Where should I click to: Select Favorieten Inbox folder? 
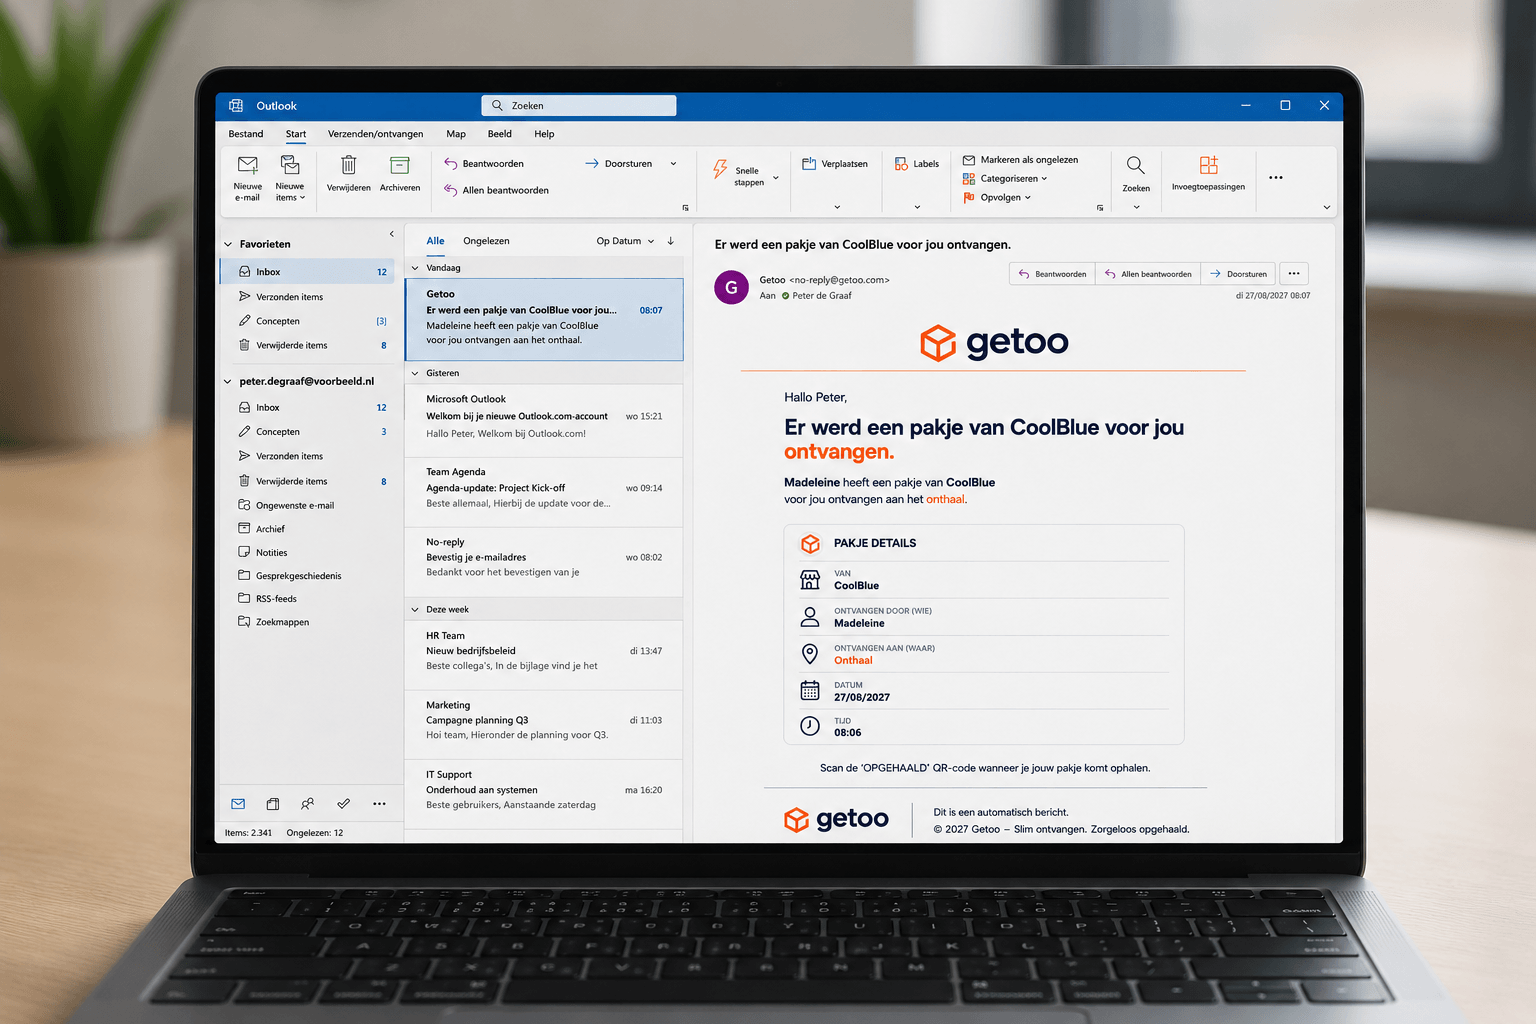pyautogui.click(x=308, y=272)
